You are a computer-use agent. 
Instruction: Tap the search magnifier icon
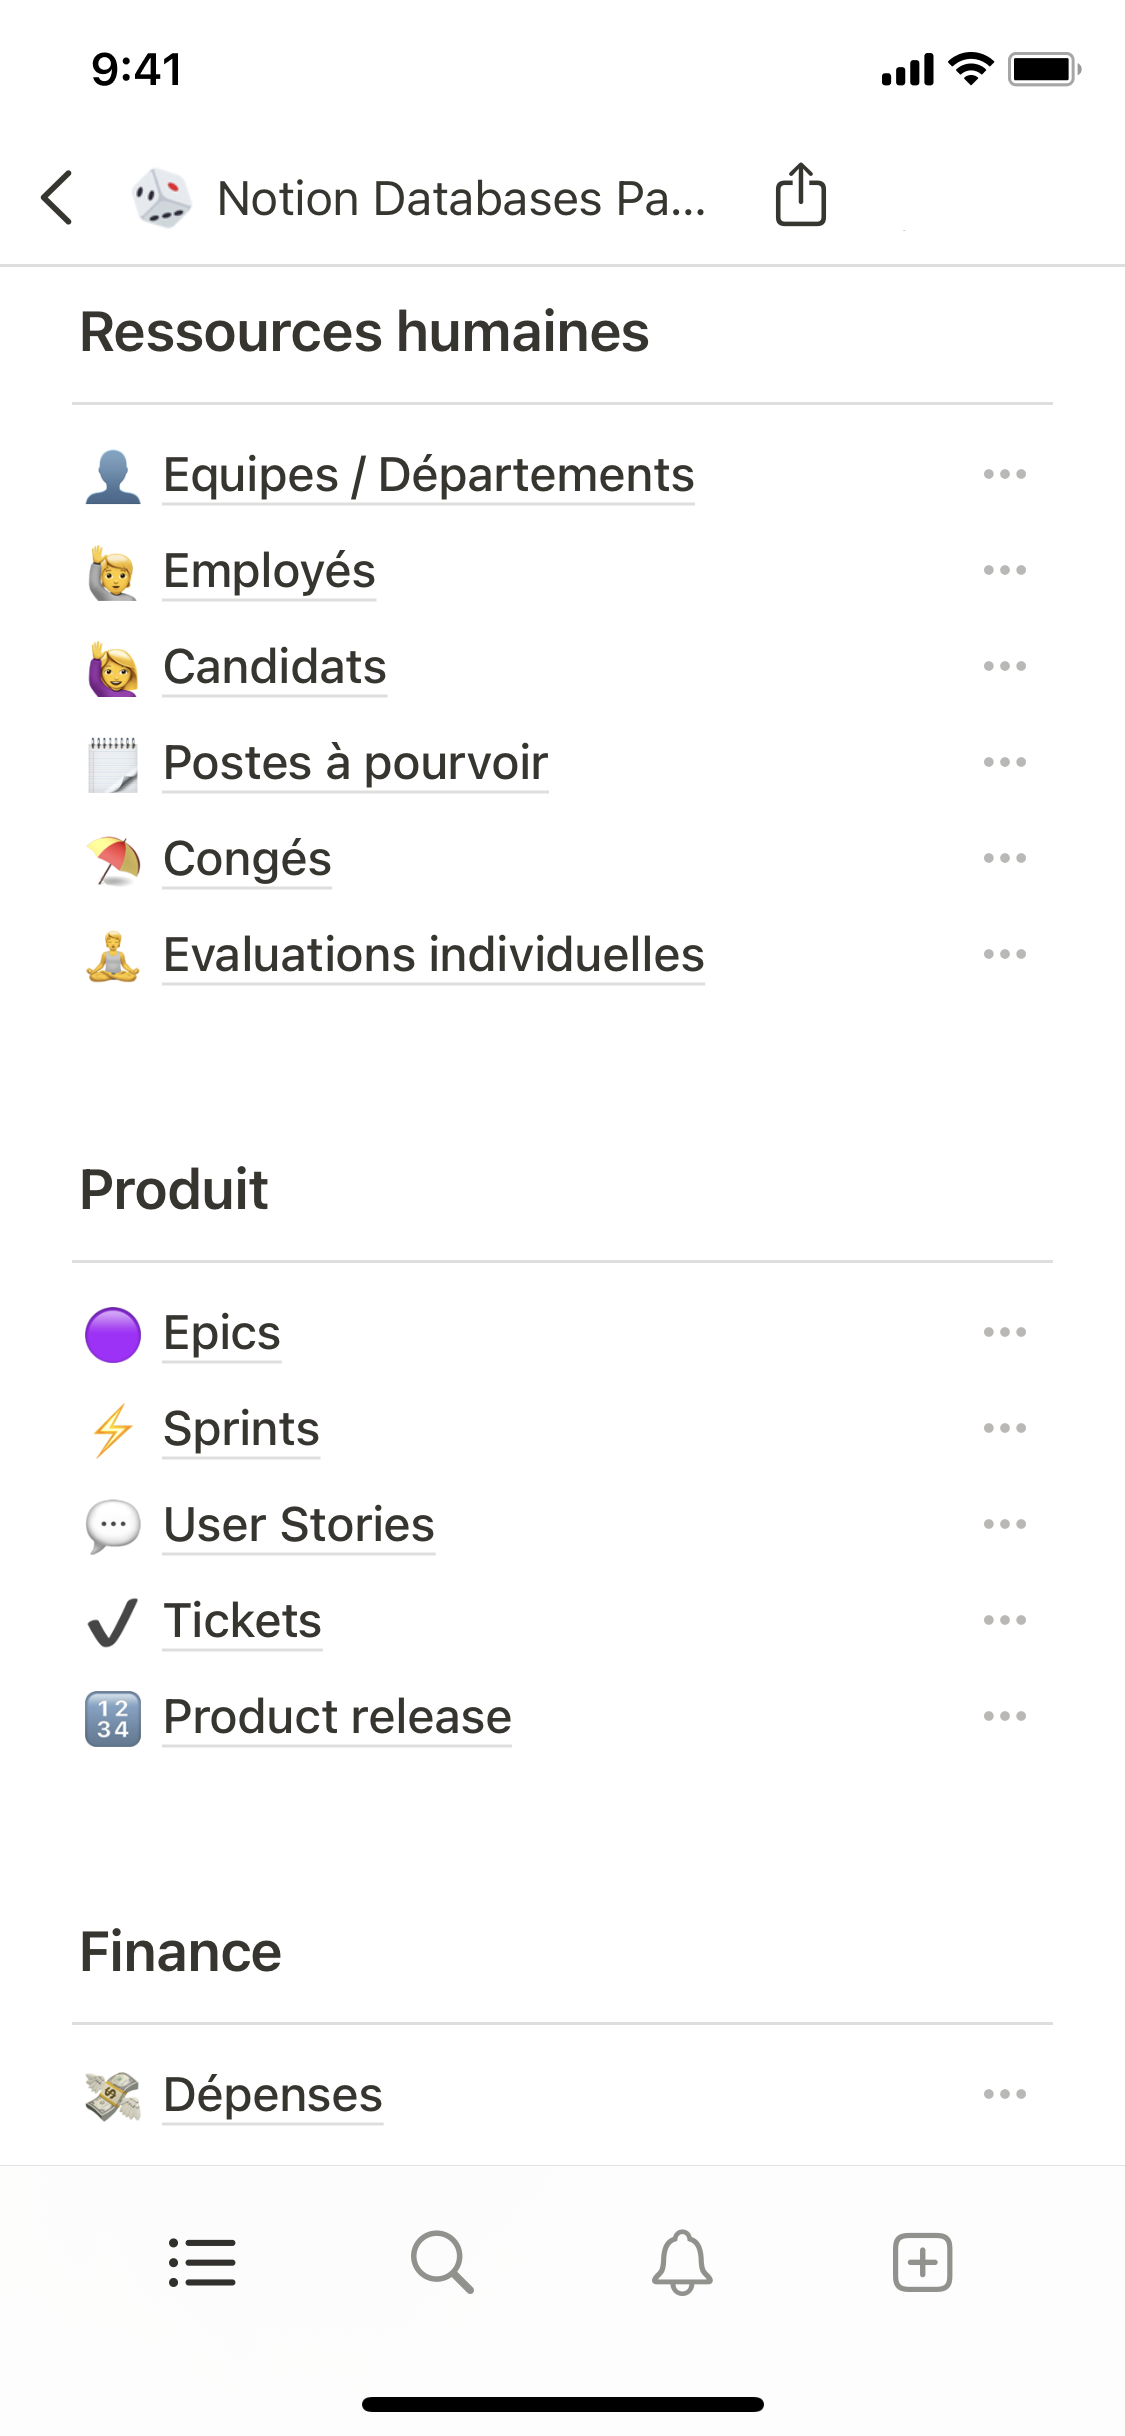pos(442,2262)
